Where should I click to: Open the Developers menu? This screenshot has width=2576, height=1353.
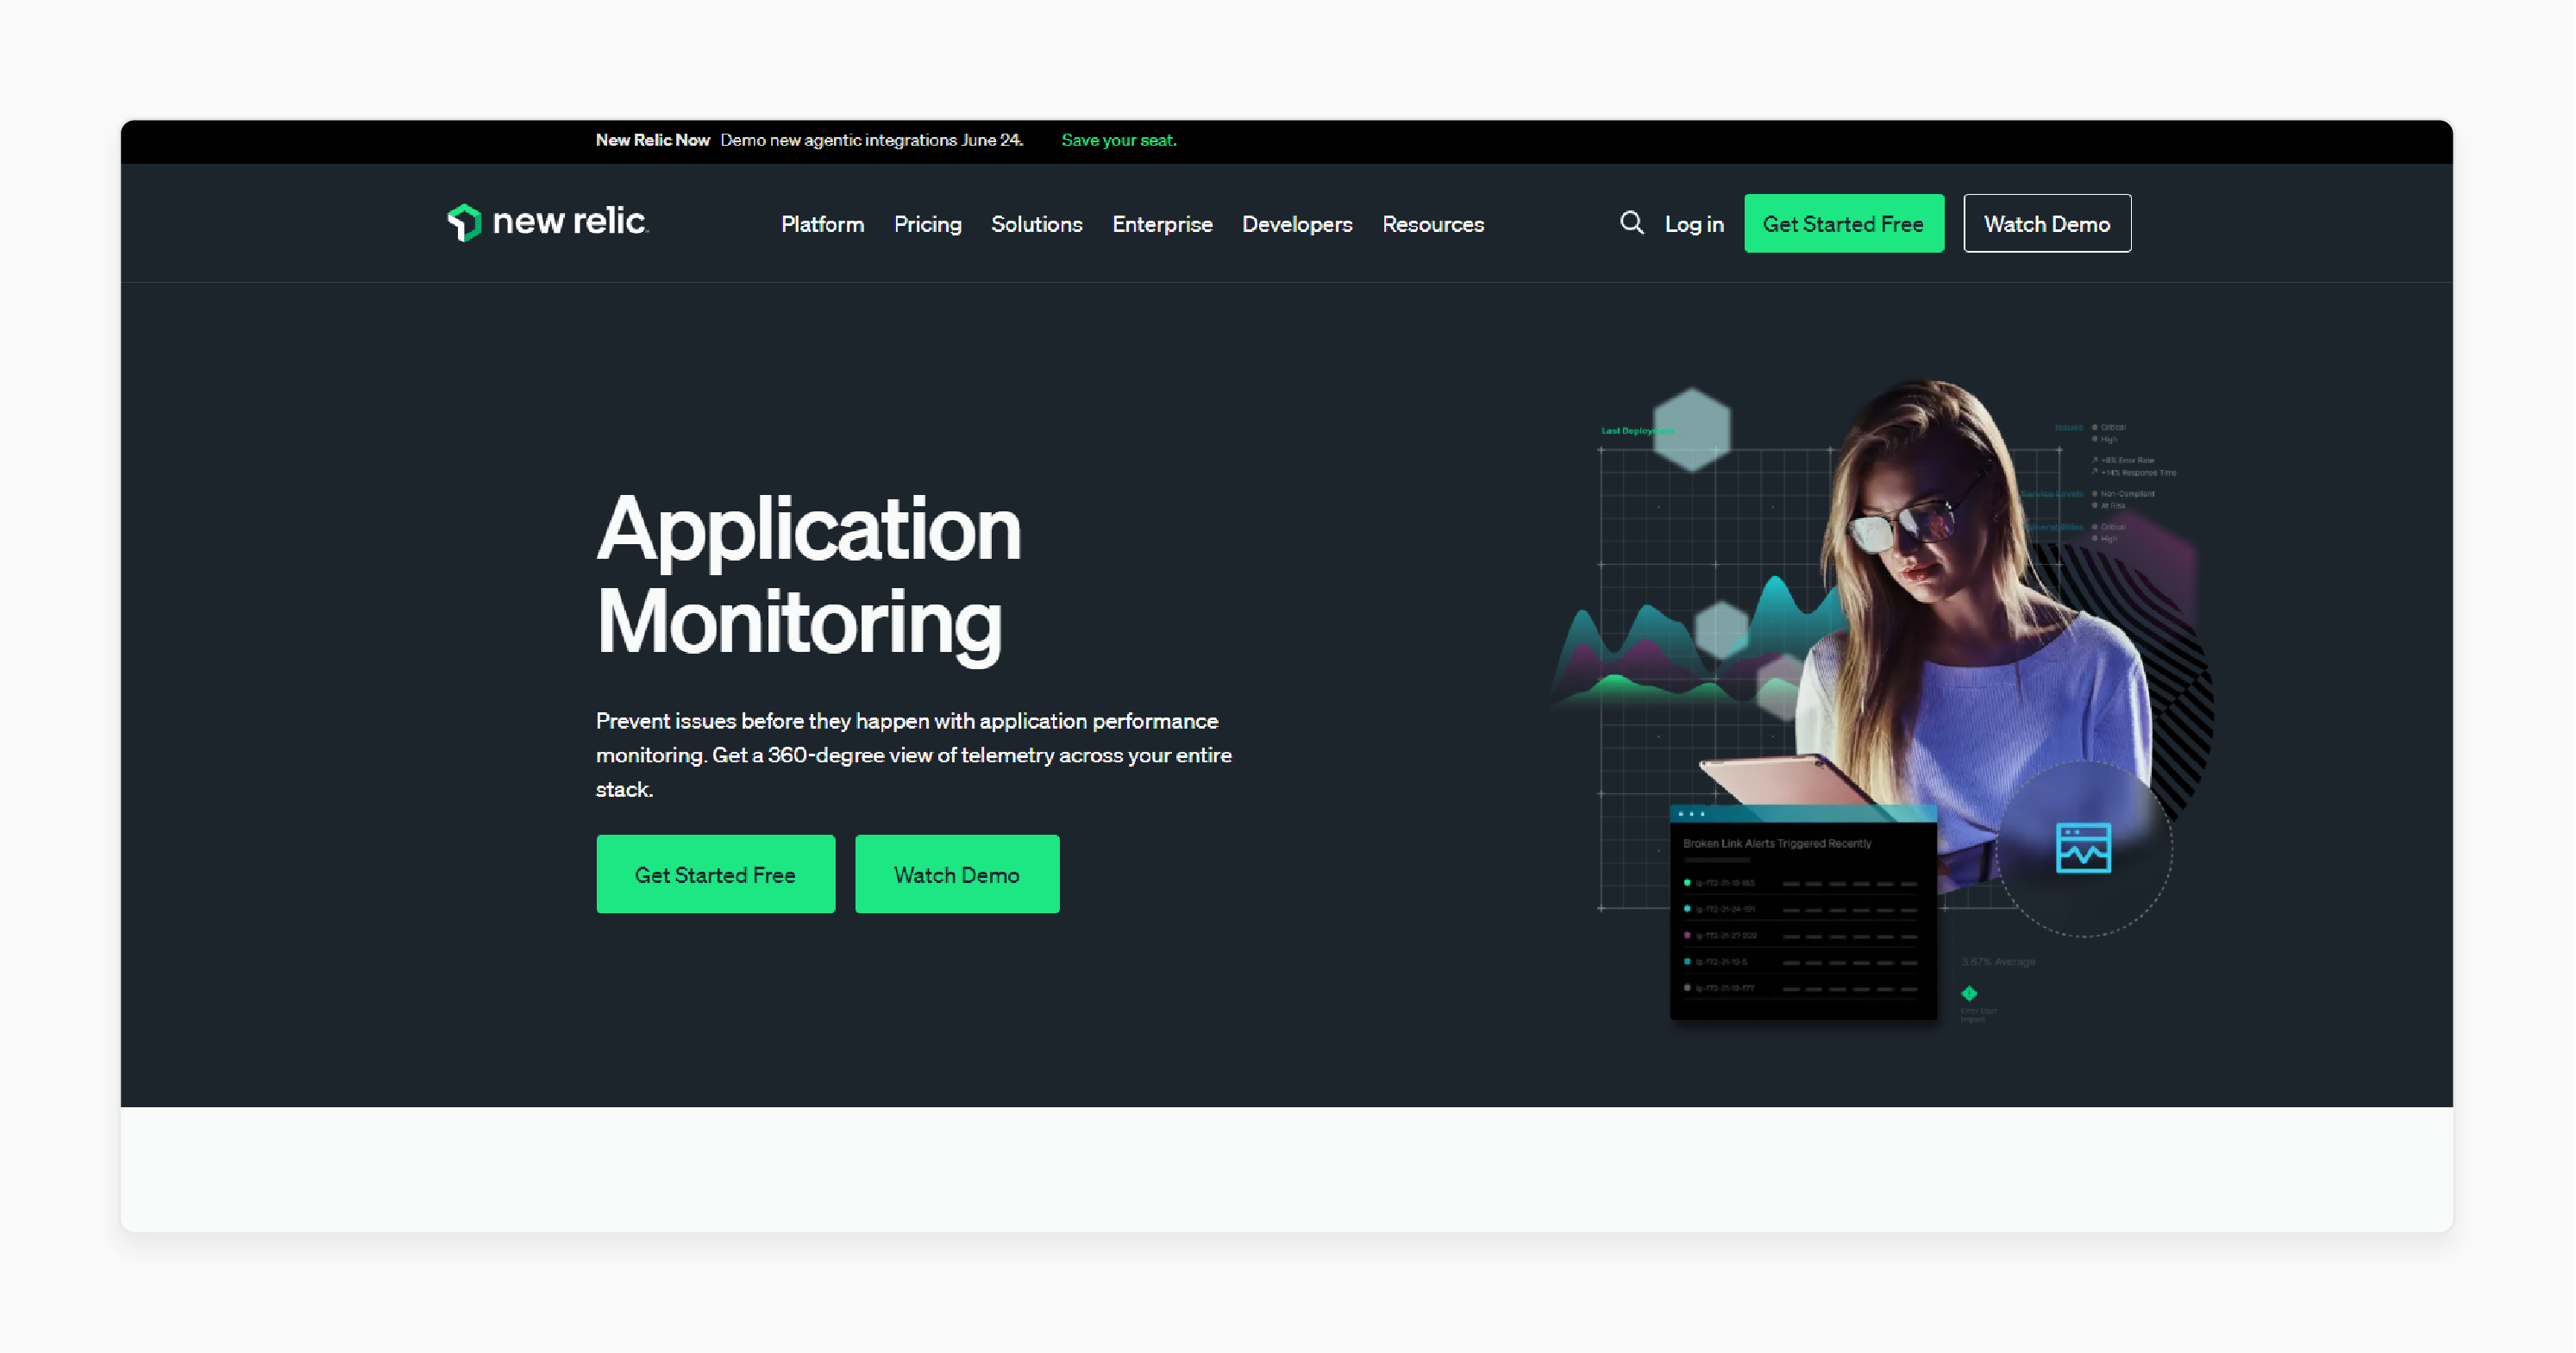[x=1297, y=224]
